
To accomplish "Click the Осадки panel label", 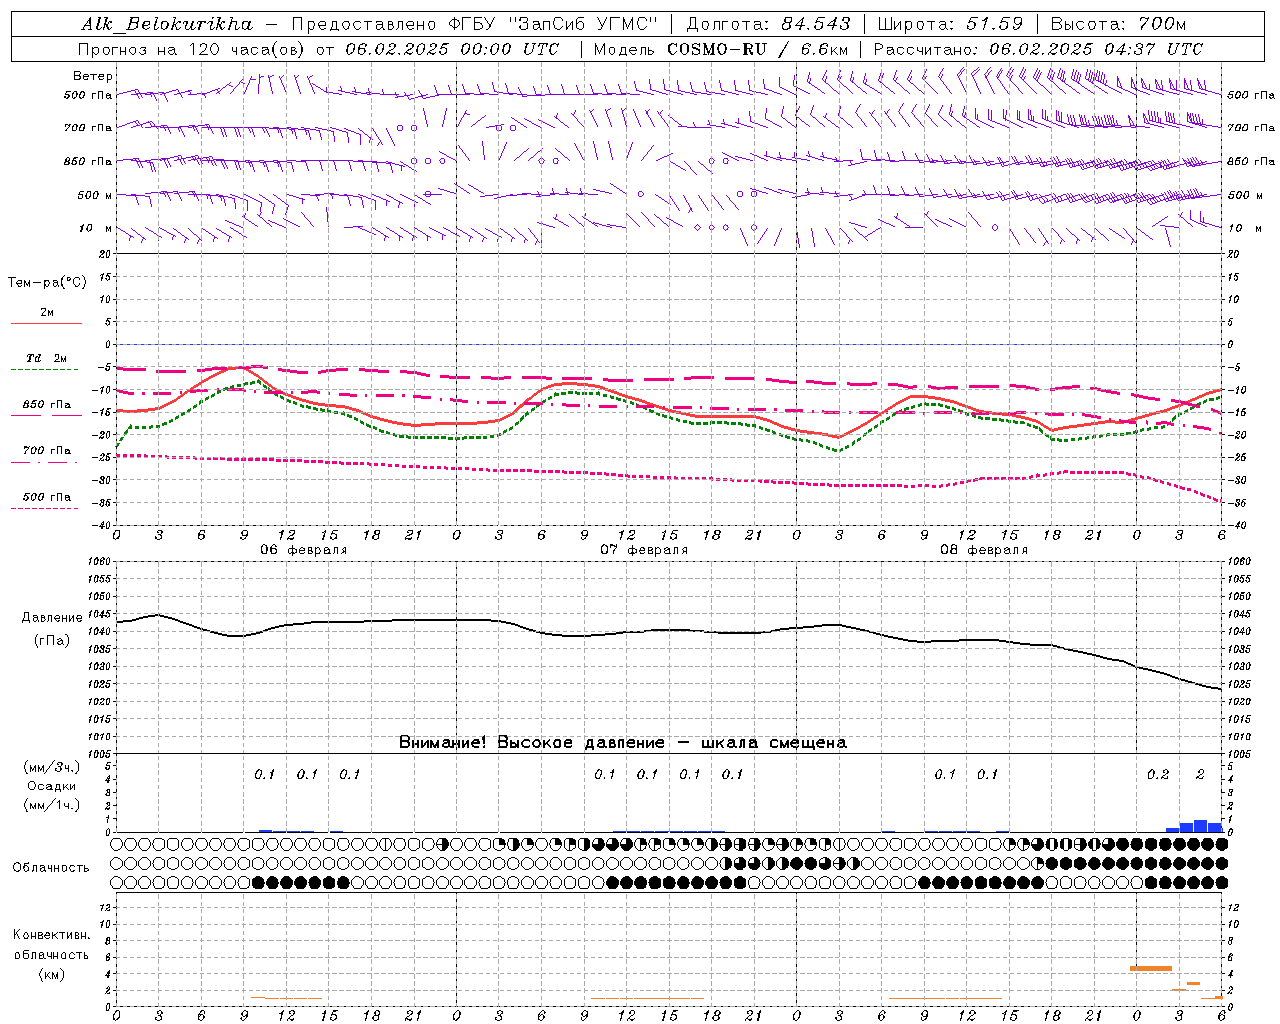I will pyautogui.click(x=52, y=786).
